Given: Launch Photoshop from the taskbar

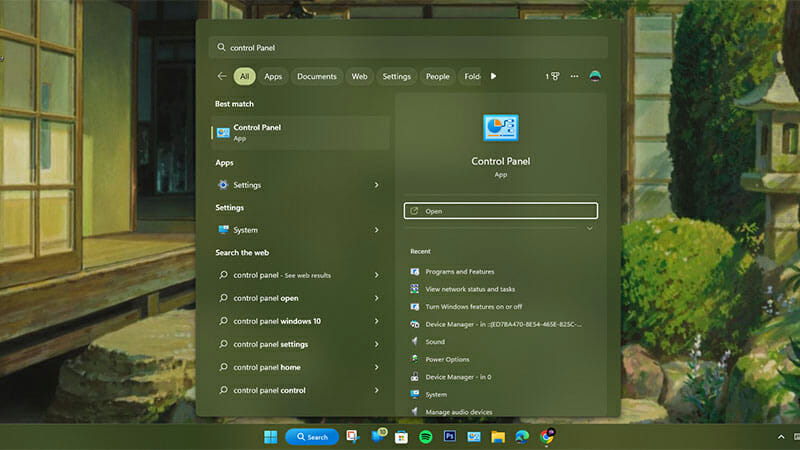Looking at the screenshot, I should click(450, 437).
